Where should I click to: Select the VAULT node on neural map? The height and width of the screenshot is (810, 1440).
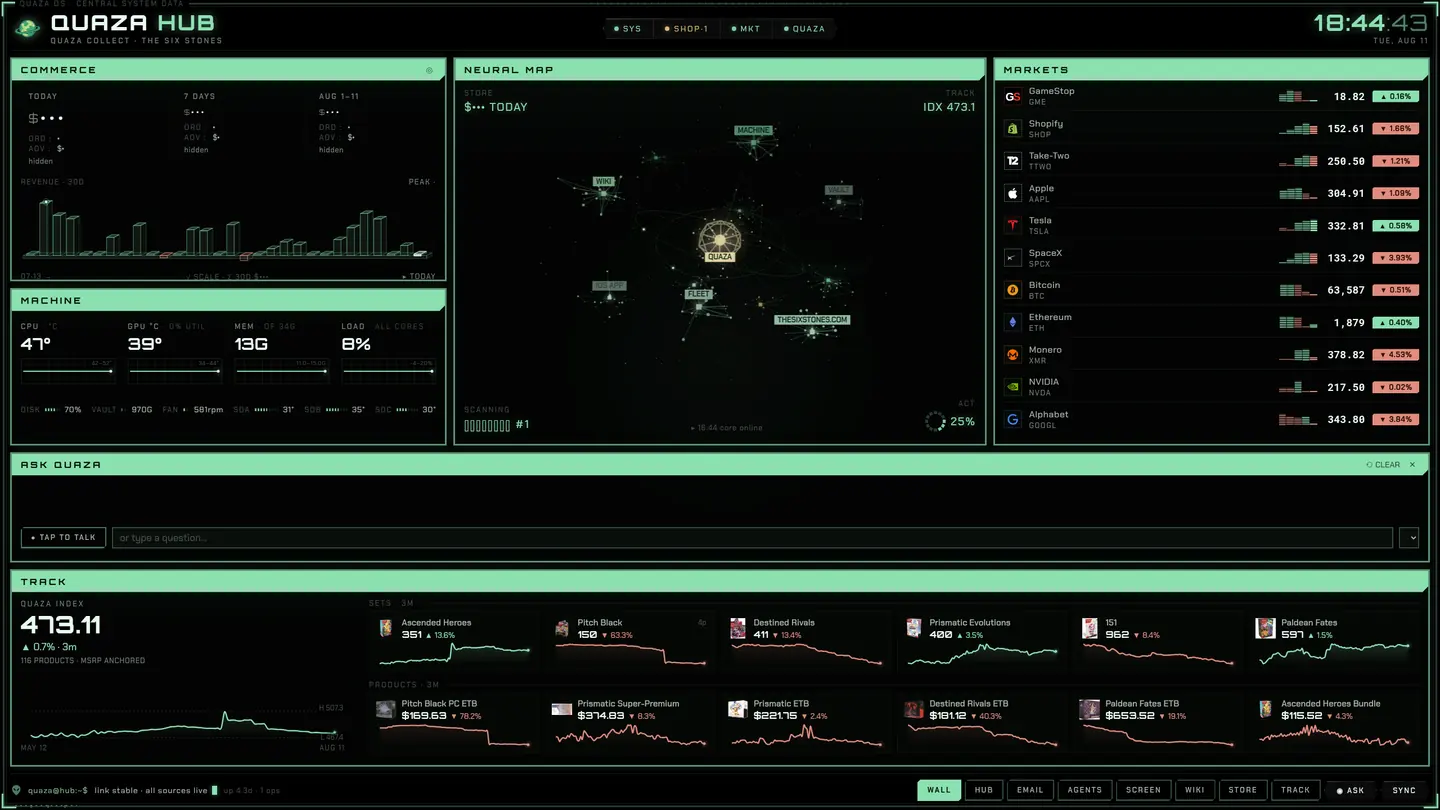[x=838, y=190]
